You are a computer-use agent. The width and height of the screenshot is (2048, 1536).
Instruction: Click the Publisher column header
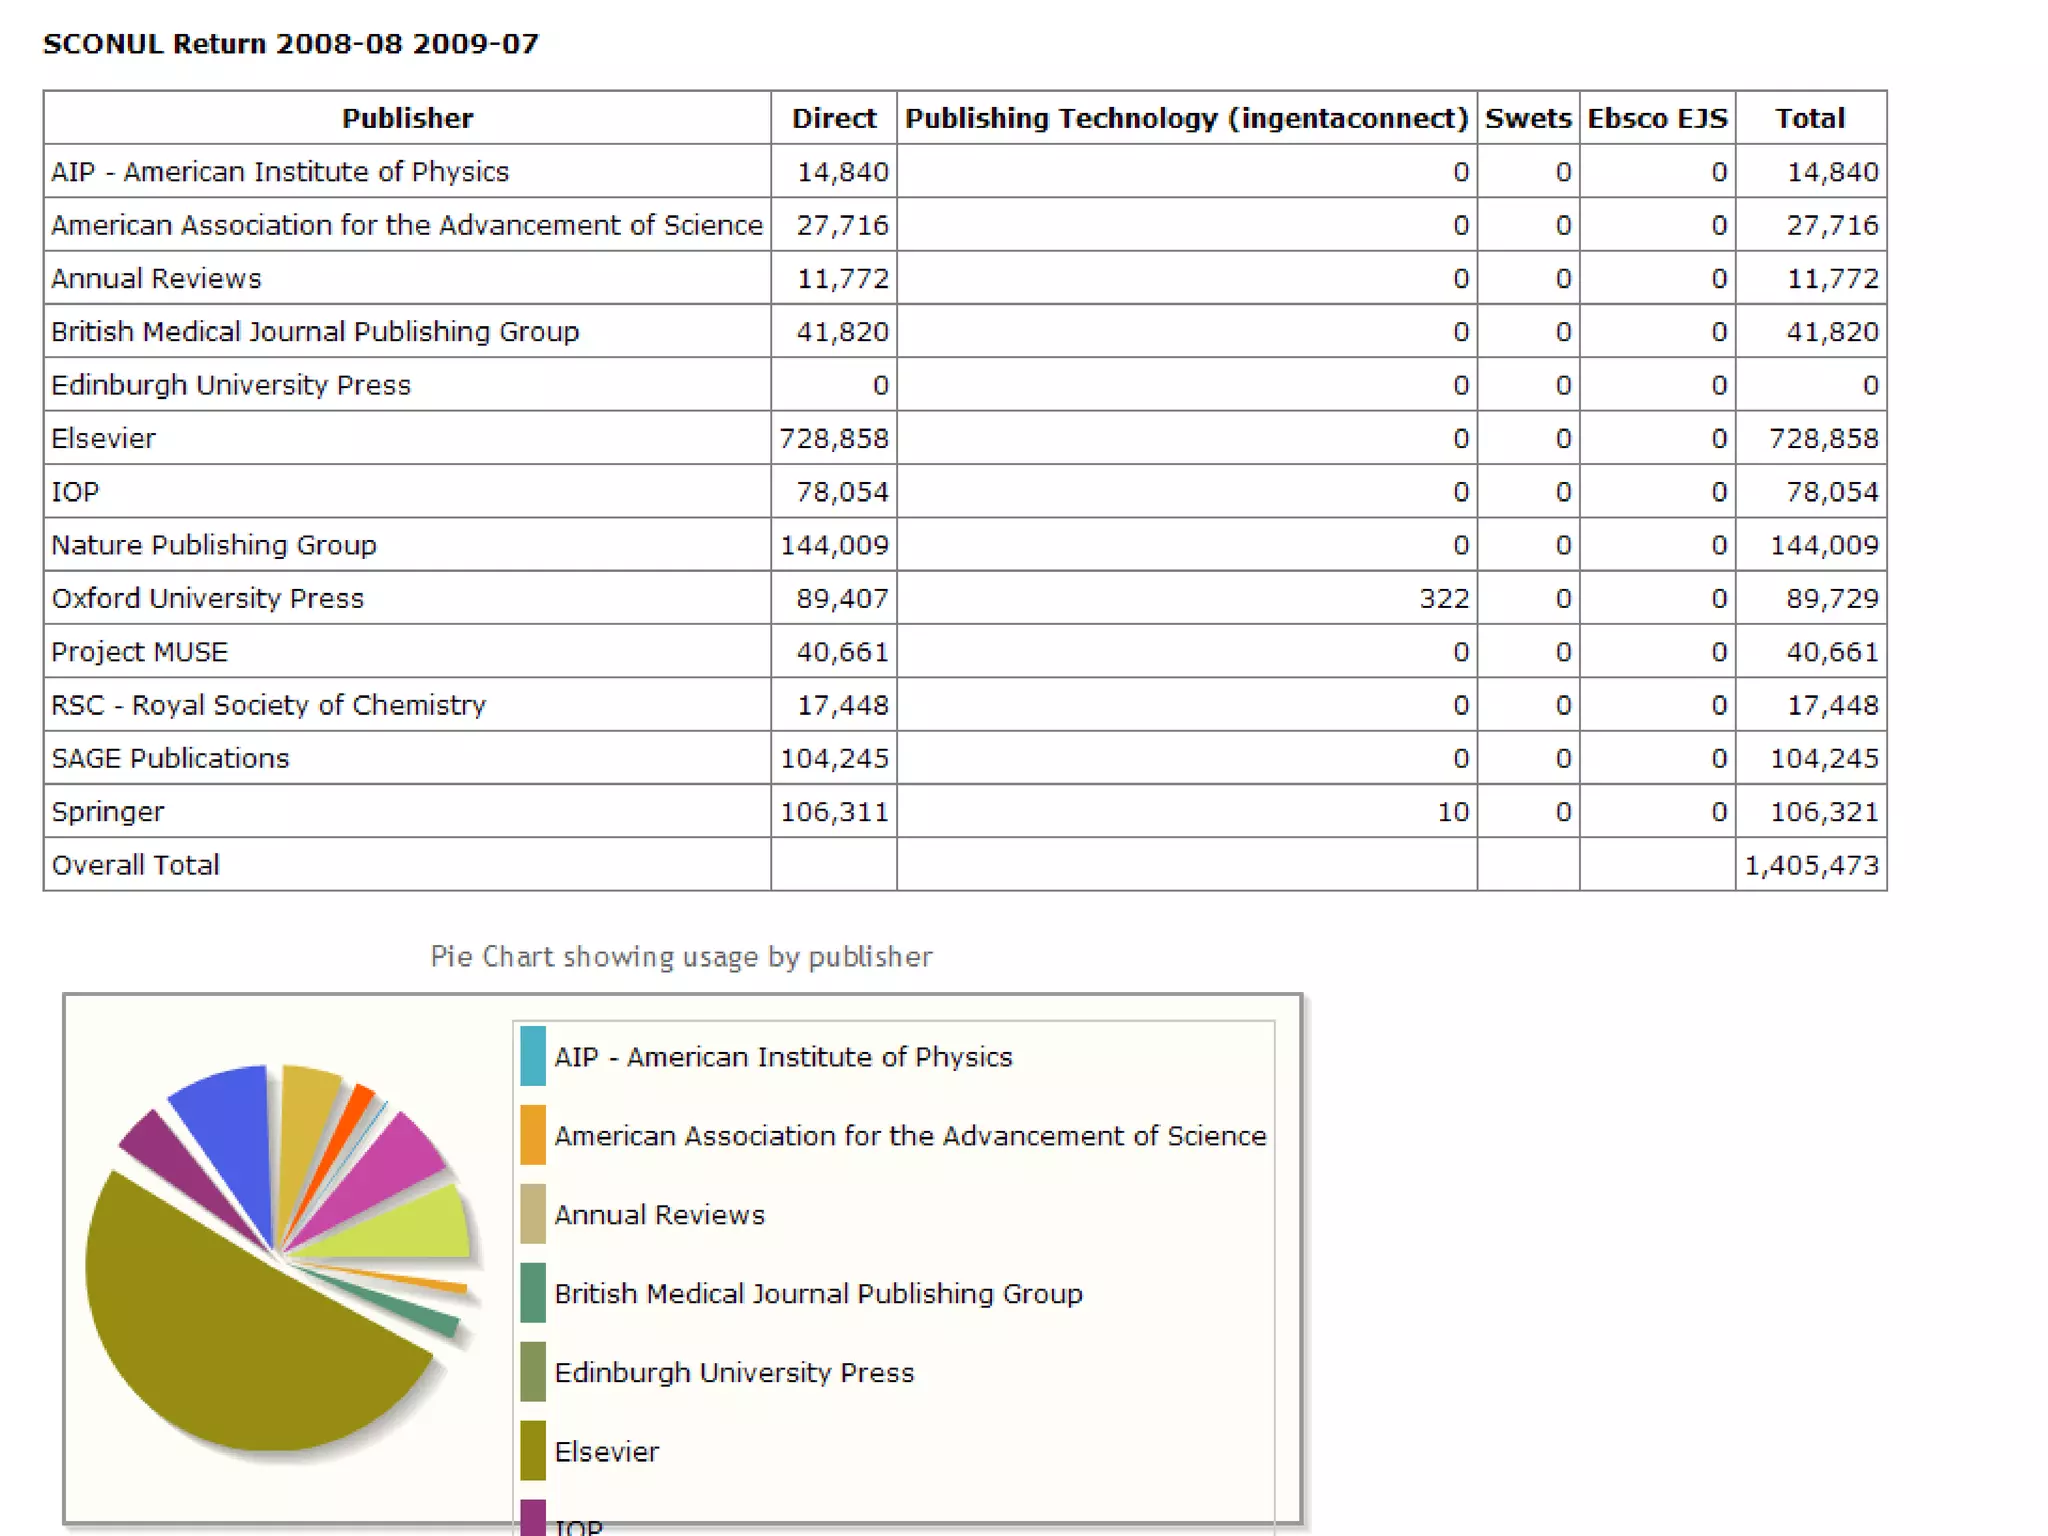407,118
